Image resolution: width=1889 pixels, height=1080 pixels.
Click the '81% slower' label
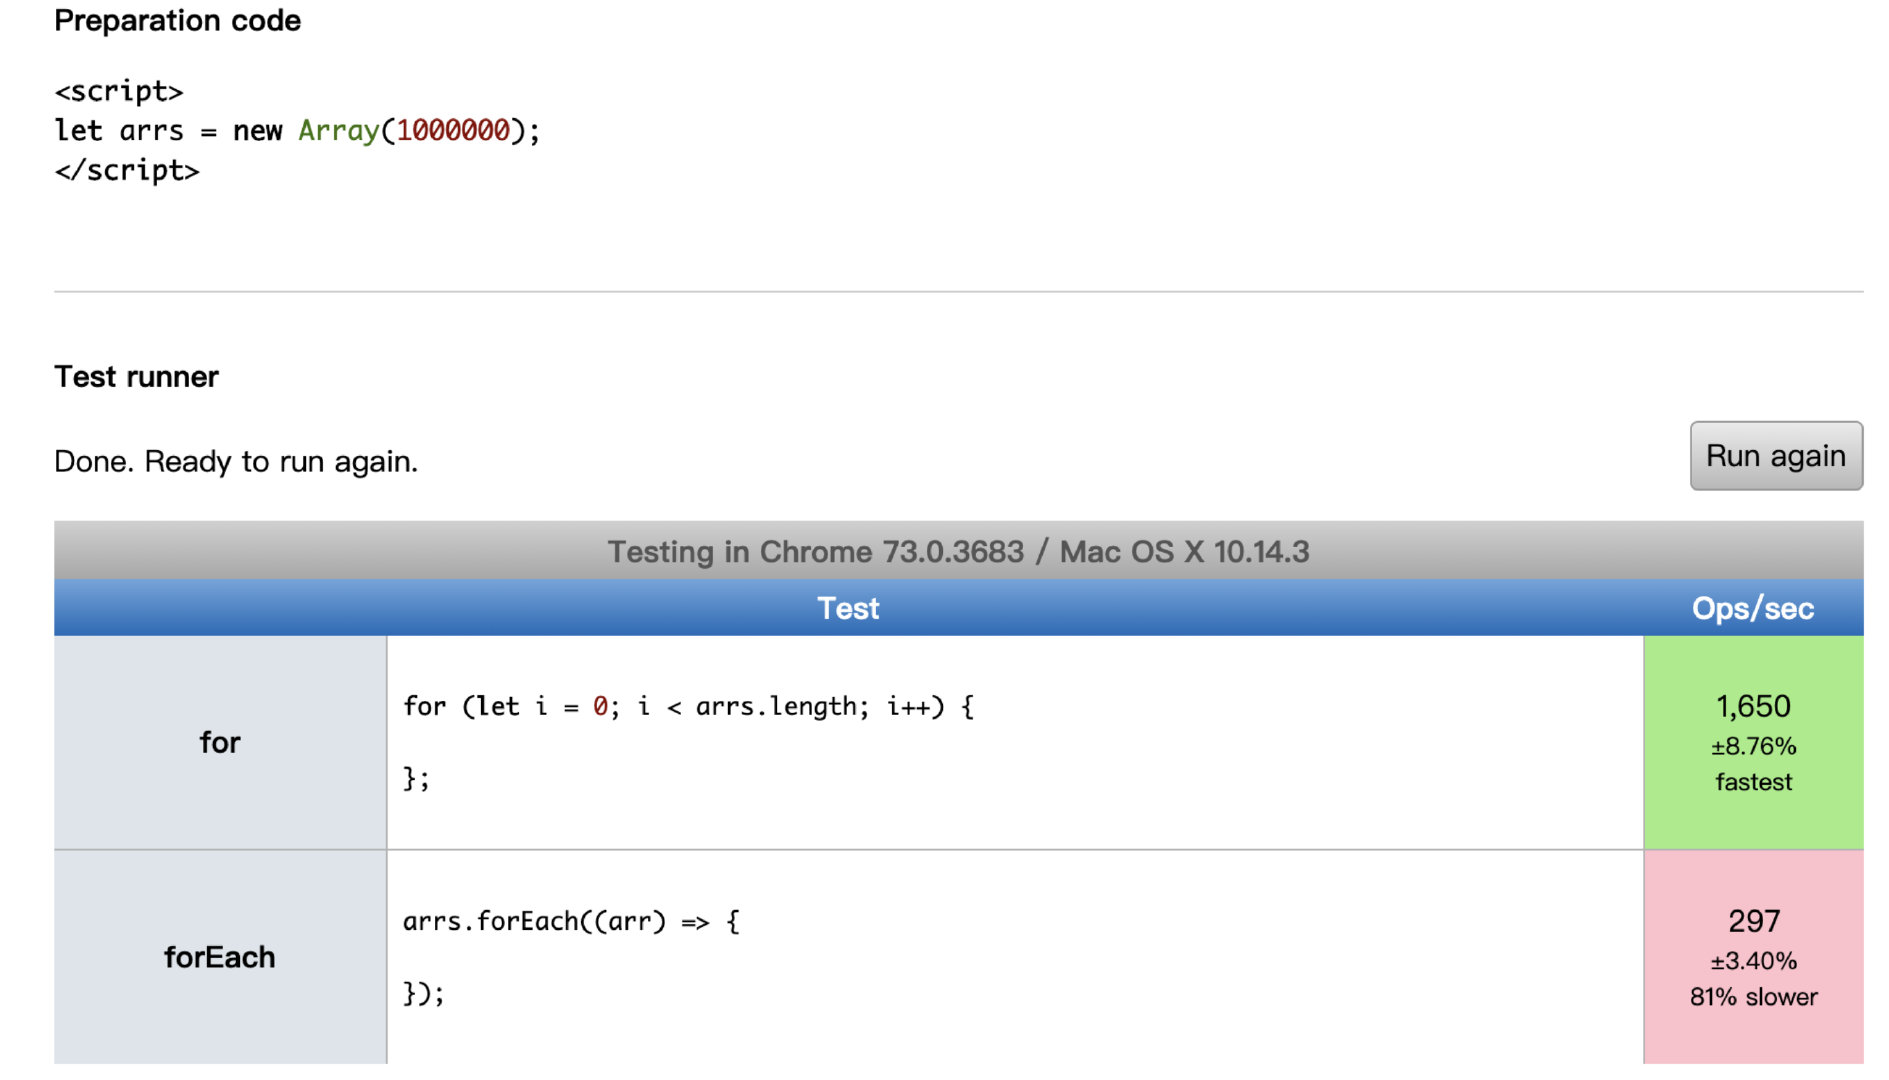[x=1754, y=997]
